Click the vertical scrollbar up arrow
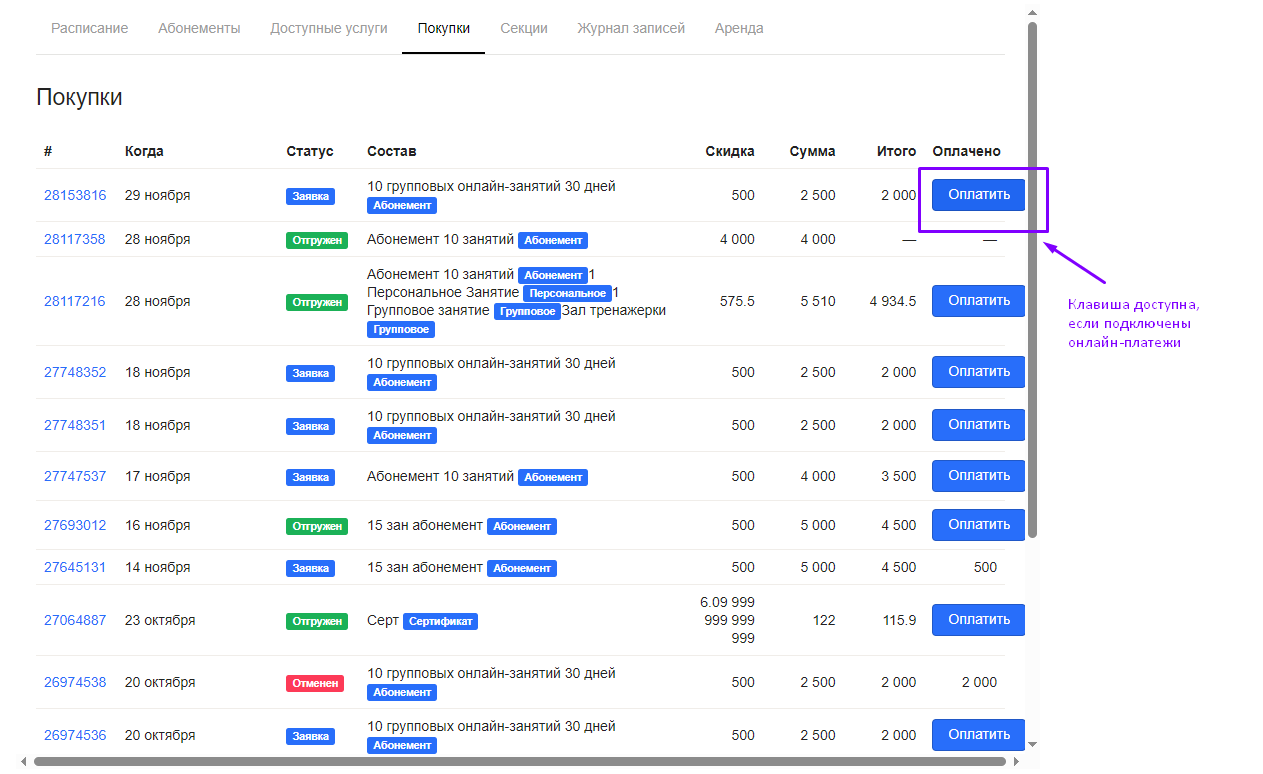Image resolution: width=1263 pixels, height=774 pixels. [1032, 13]
